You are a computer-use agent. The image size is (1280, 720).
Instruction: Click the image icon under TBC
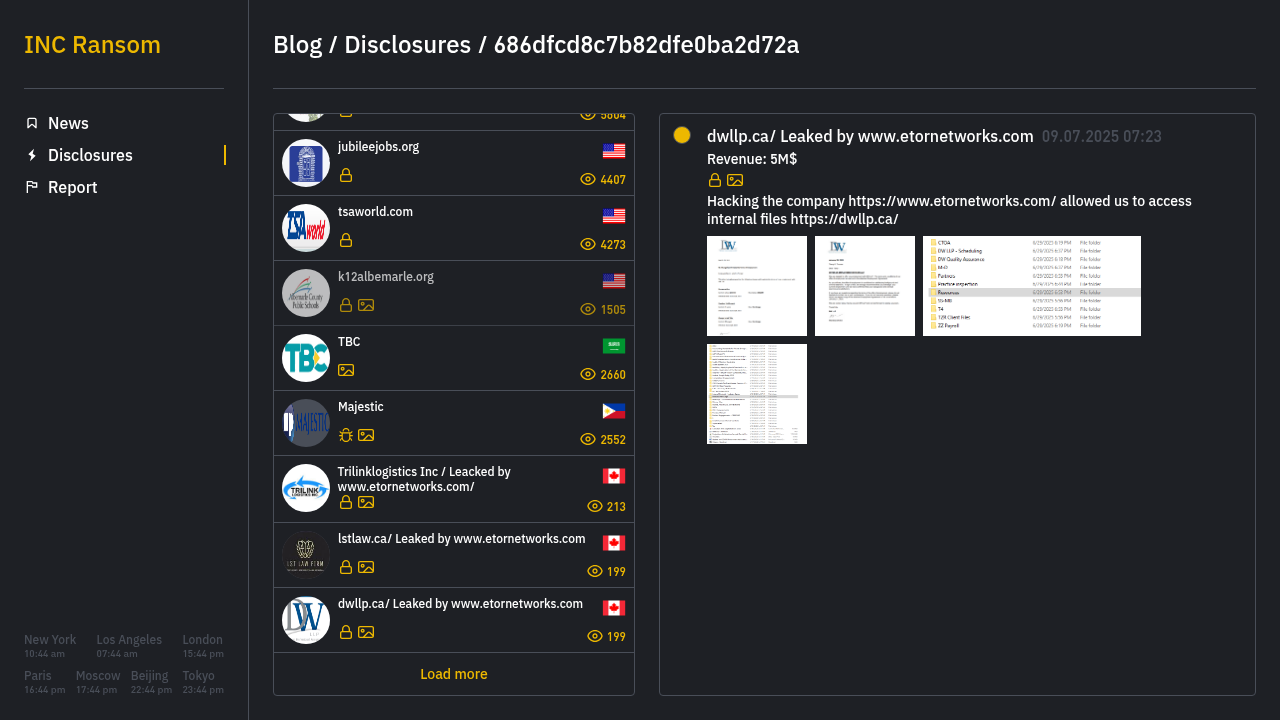(x=346, y=370)
